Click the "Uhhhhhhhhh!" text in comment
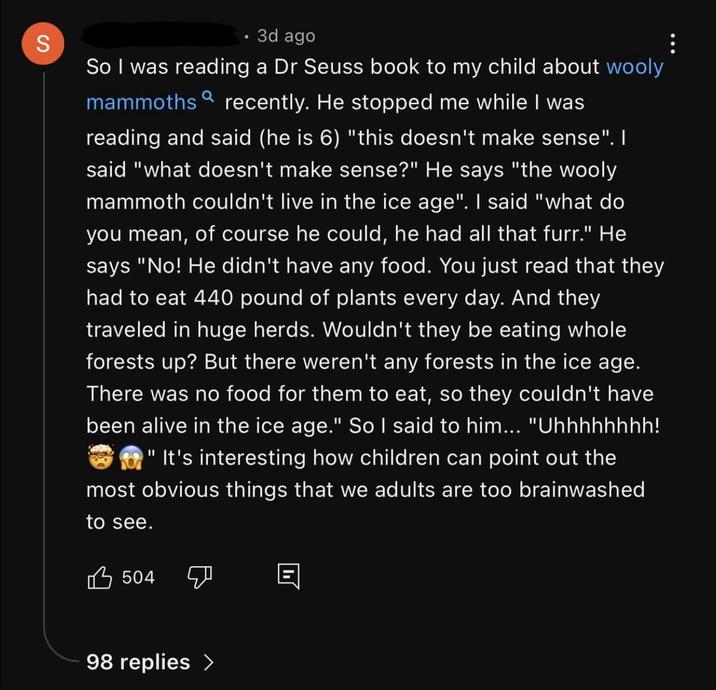The height and width of the screenshot is (690, 716). tap(600, 425)
